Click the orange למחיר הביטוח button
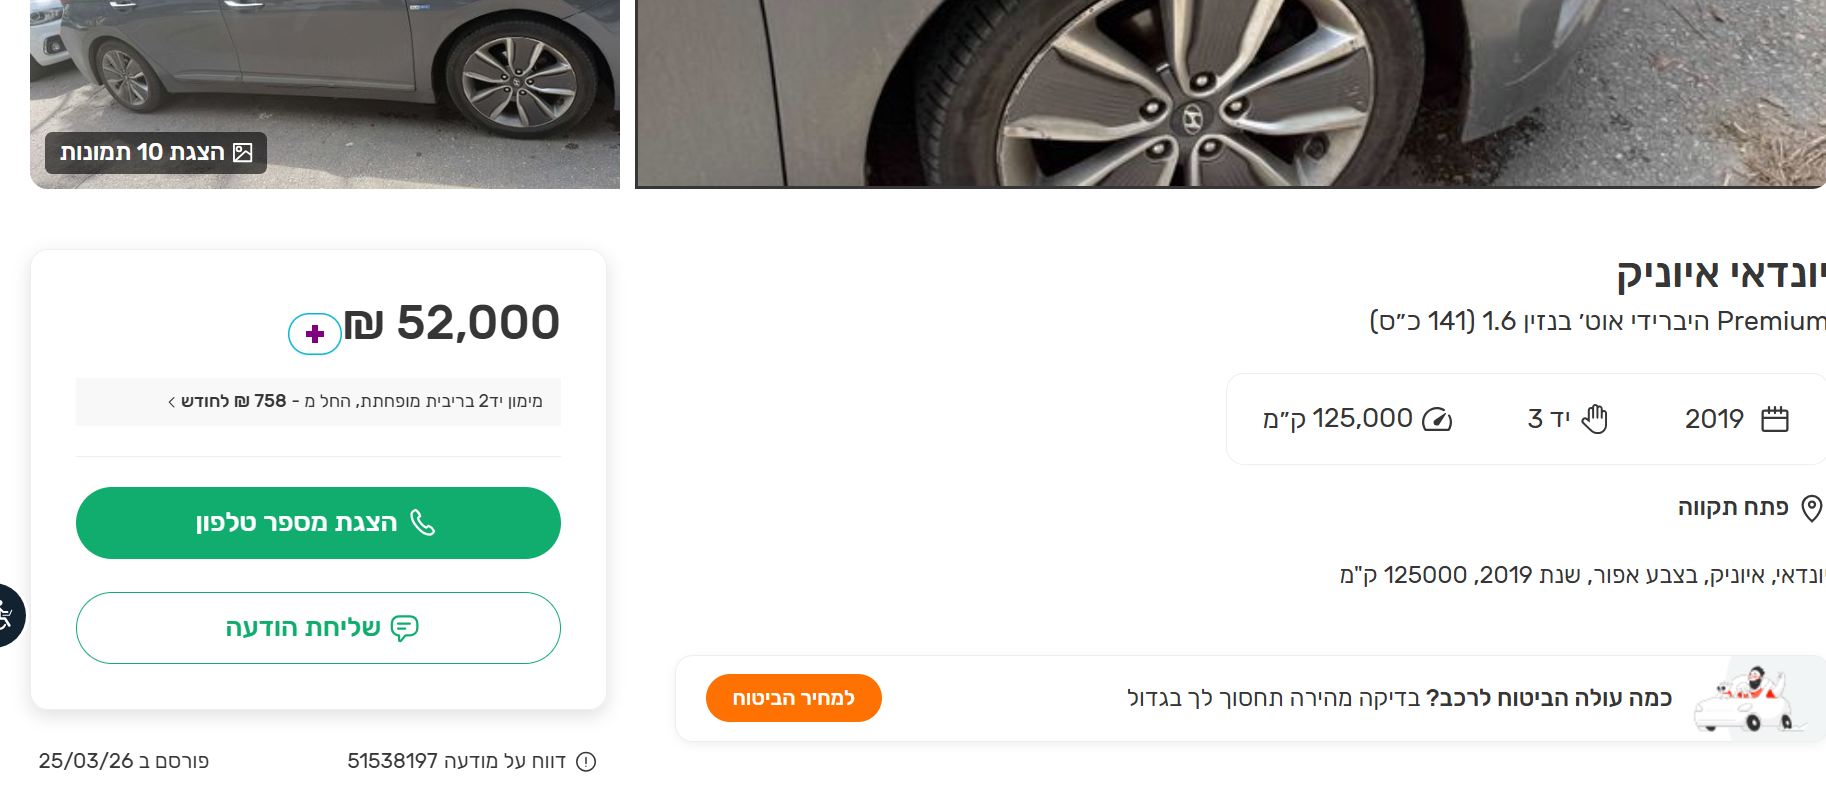 pyautogui.click(x=793, y=698)
